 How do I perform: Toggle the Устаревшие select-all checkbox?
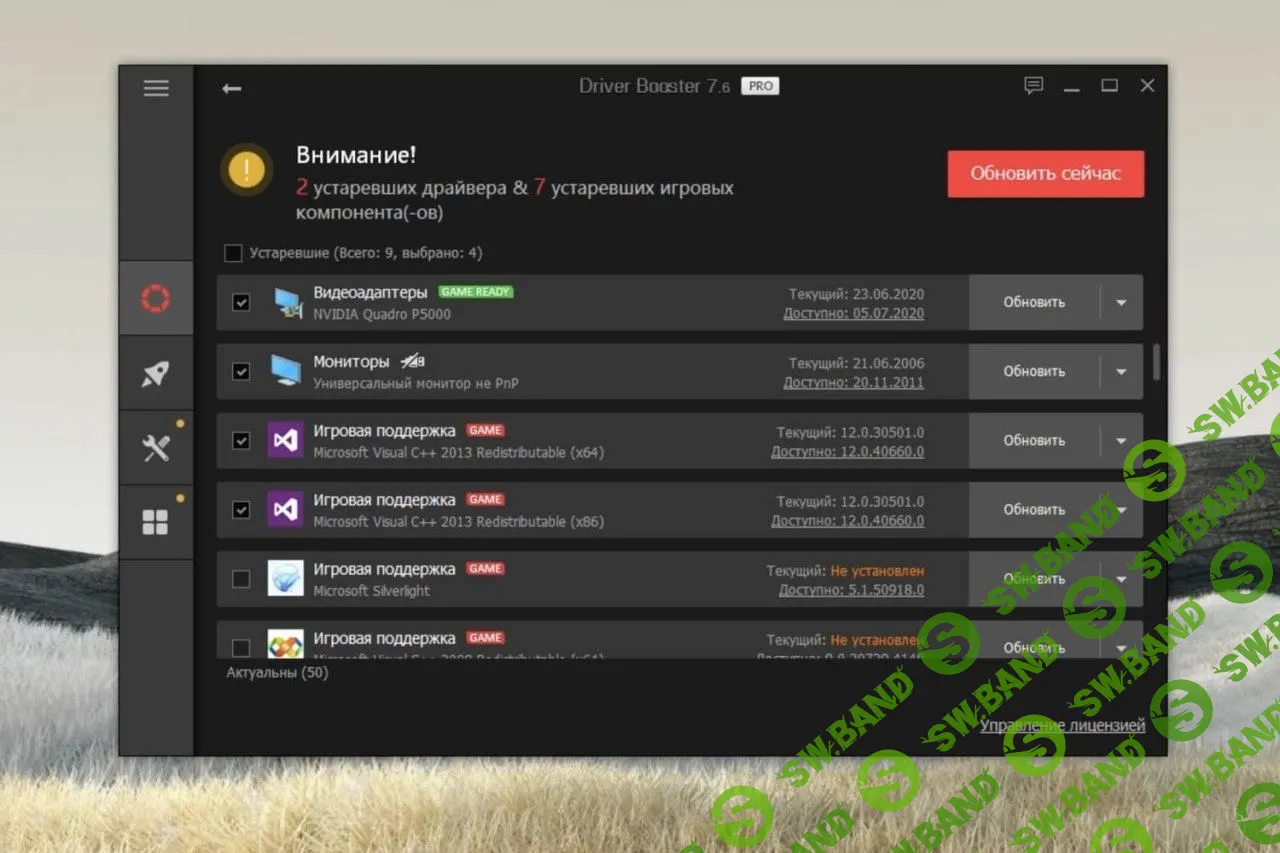coord(233,253)
